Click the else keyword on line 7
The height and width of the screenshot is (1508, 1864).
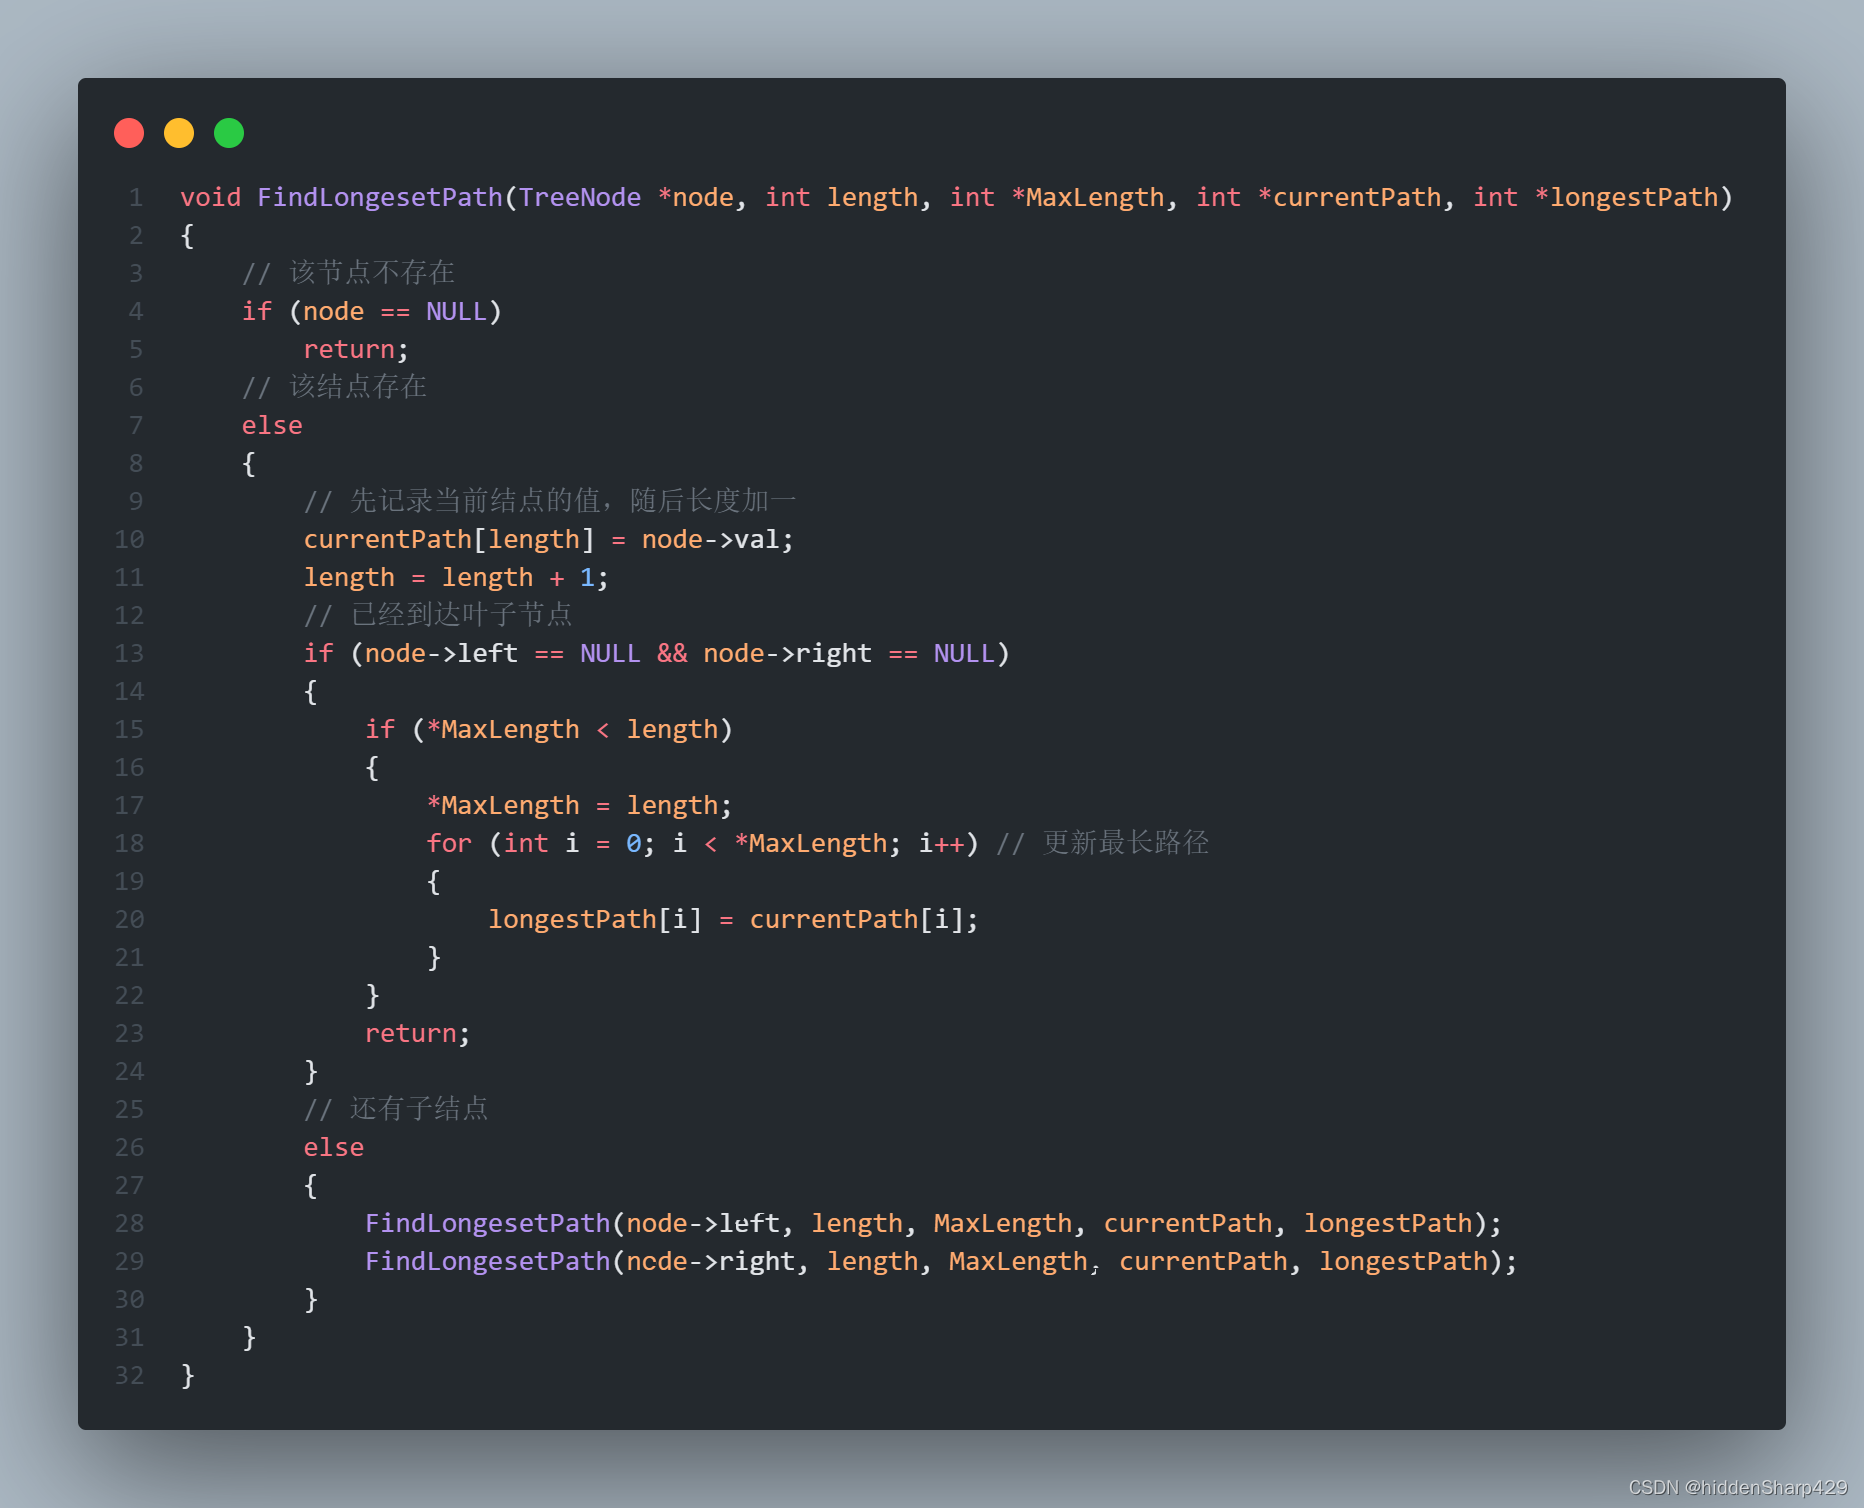pyautogui.click(x=272, y=425)
